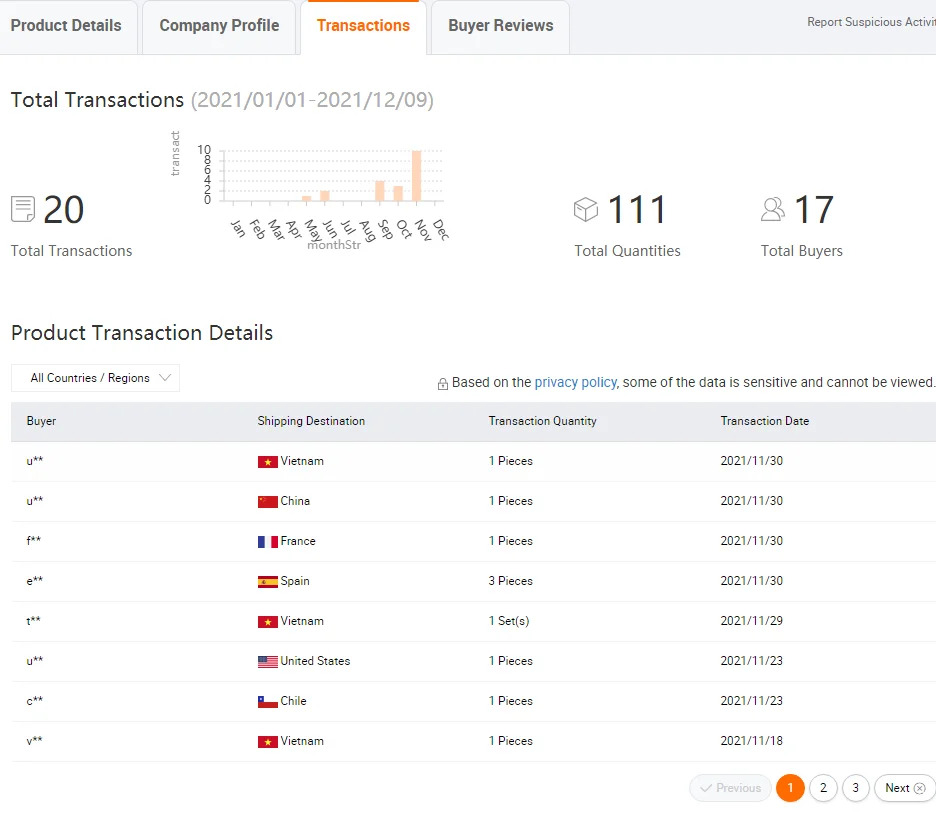Screen dimensions: 936x814
Task: Go to page 2 of transactions
Action: point(823,788)
